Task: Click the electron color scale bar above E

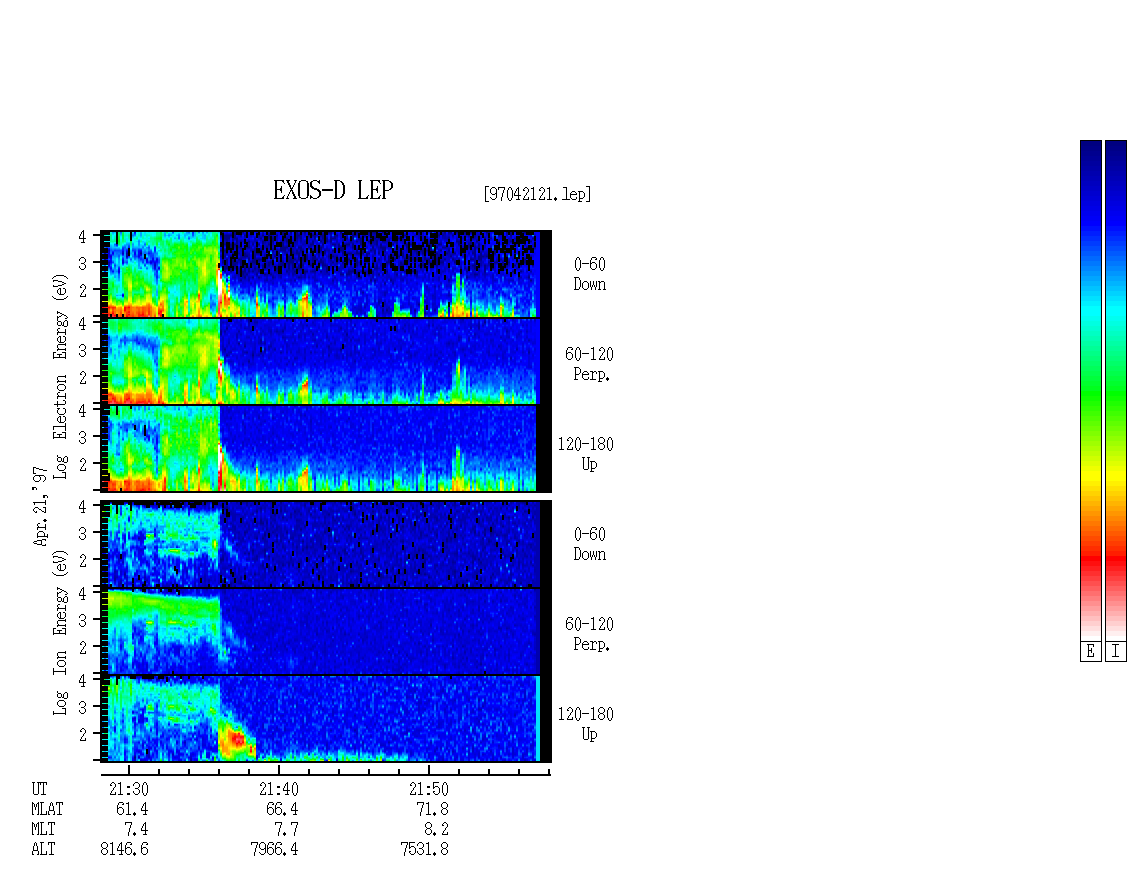Action: [1090, 390]
